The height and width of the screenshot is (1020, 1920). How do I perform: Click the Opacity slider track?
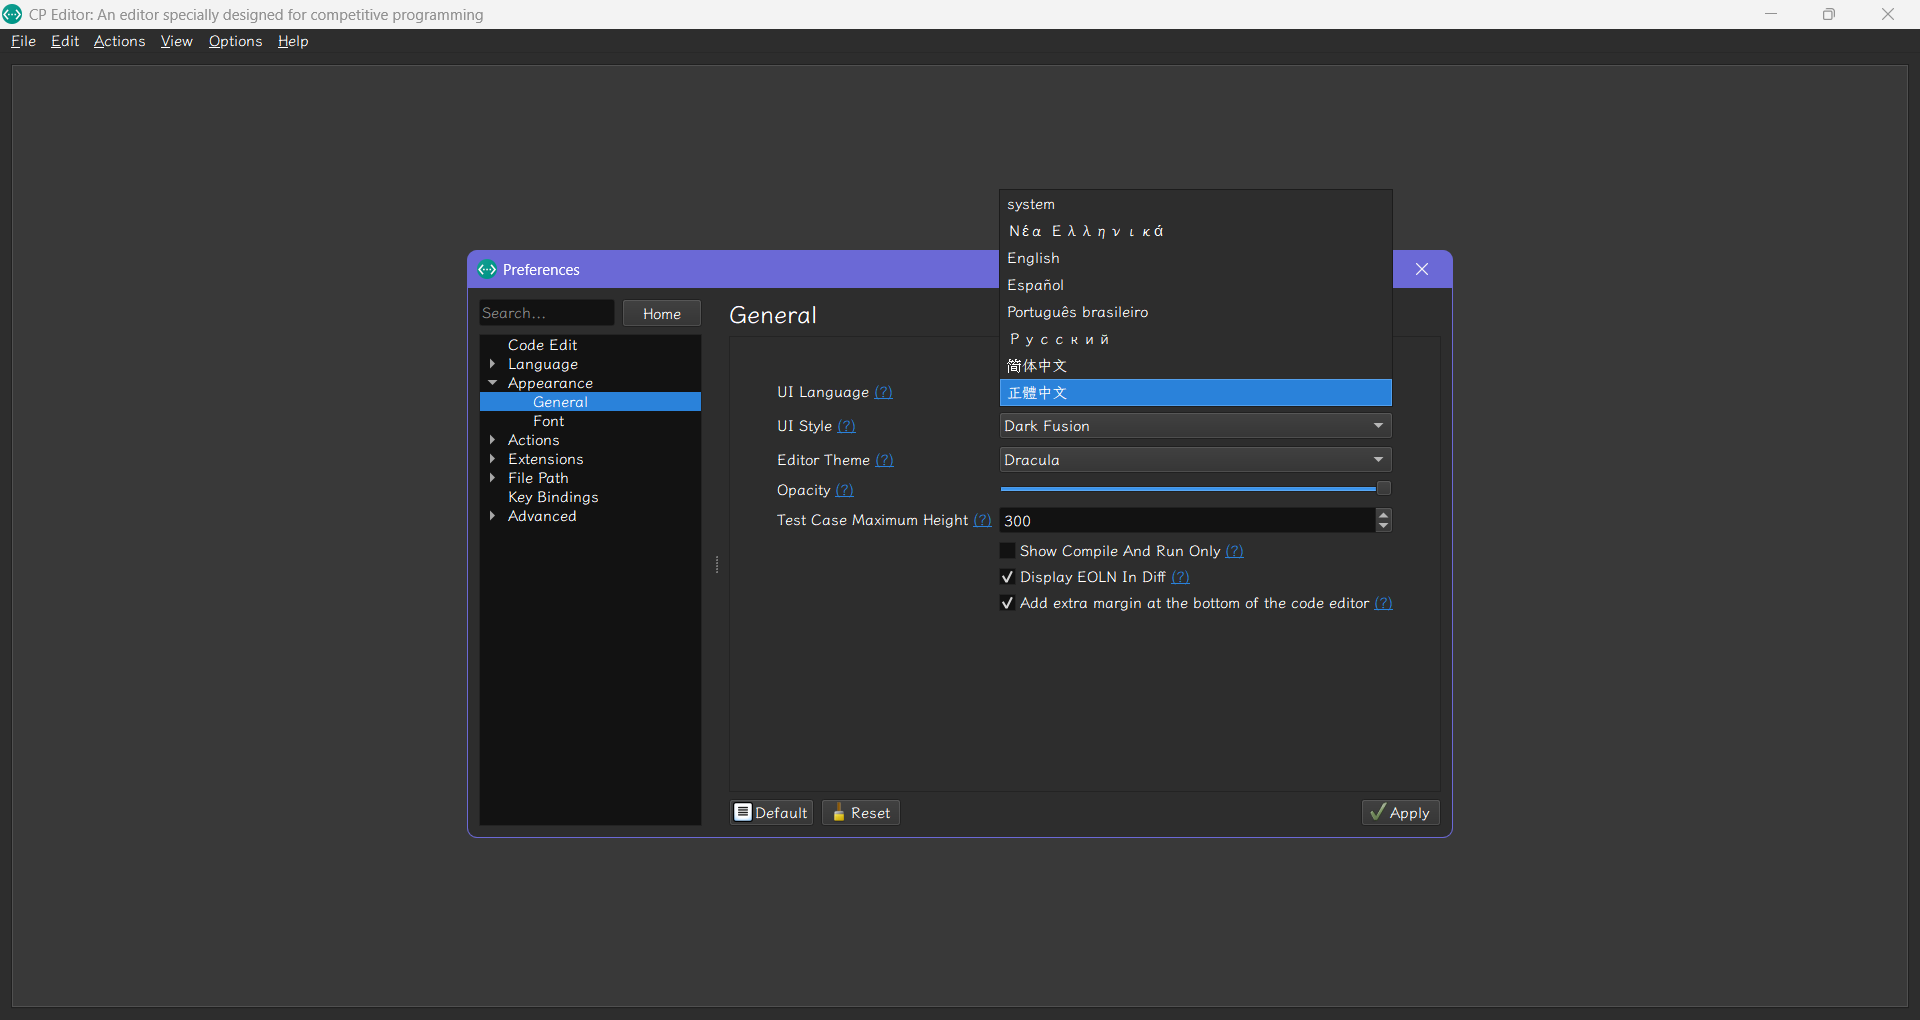pyautogui.click(x=1188, y=489)
